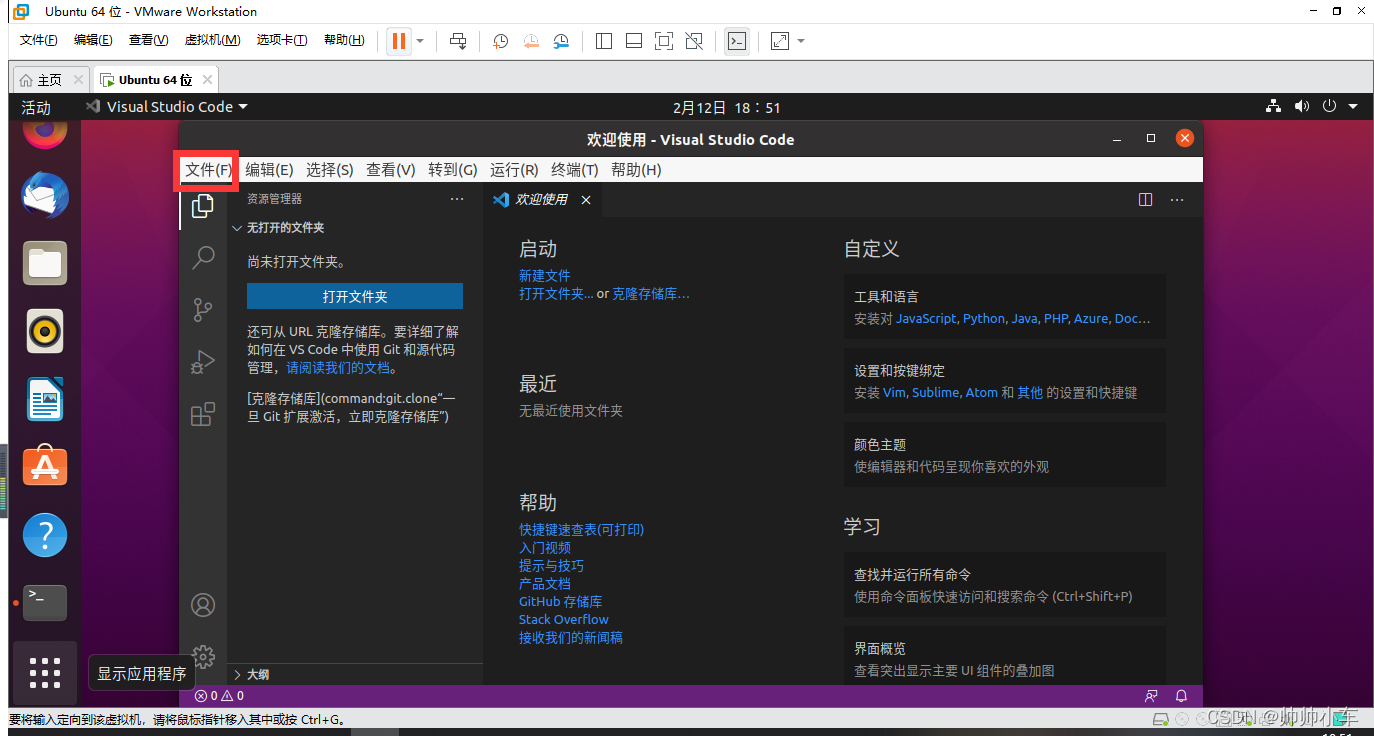Close the 欢迎使用 welcome tab
The height and width of the screenshot is (736, 1374).
[586, 200]
